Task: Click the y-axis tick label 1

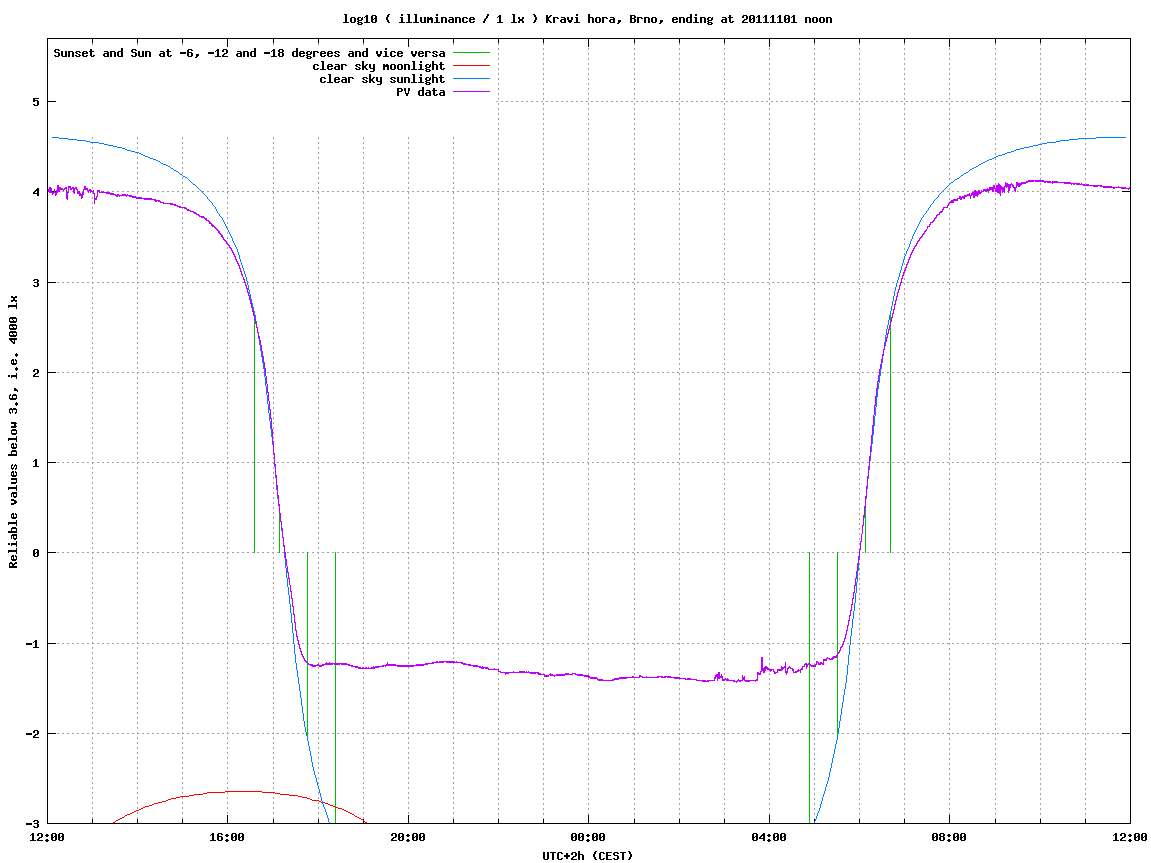Action: 35,463
